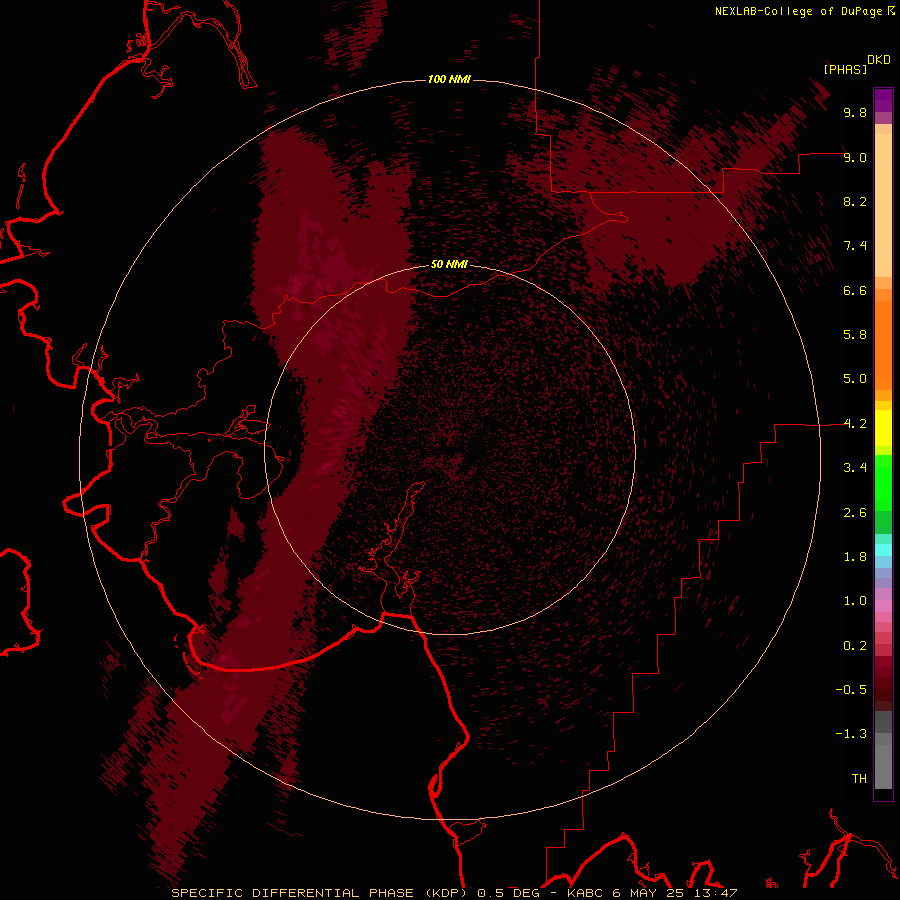The width and height of the screenshot is (900, 900).
Task: Click the 1.0 scale value
Action: point(855,601)
